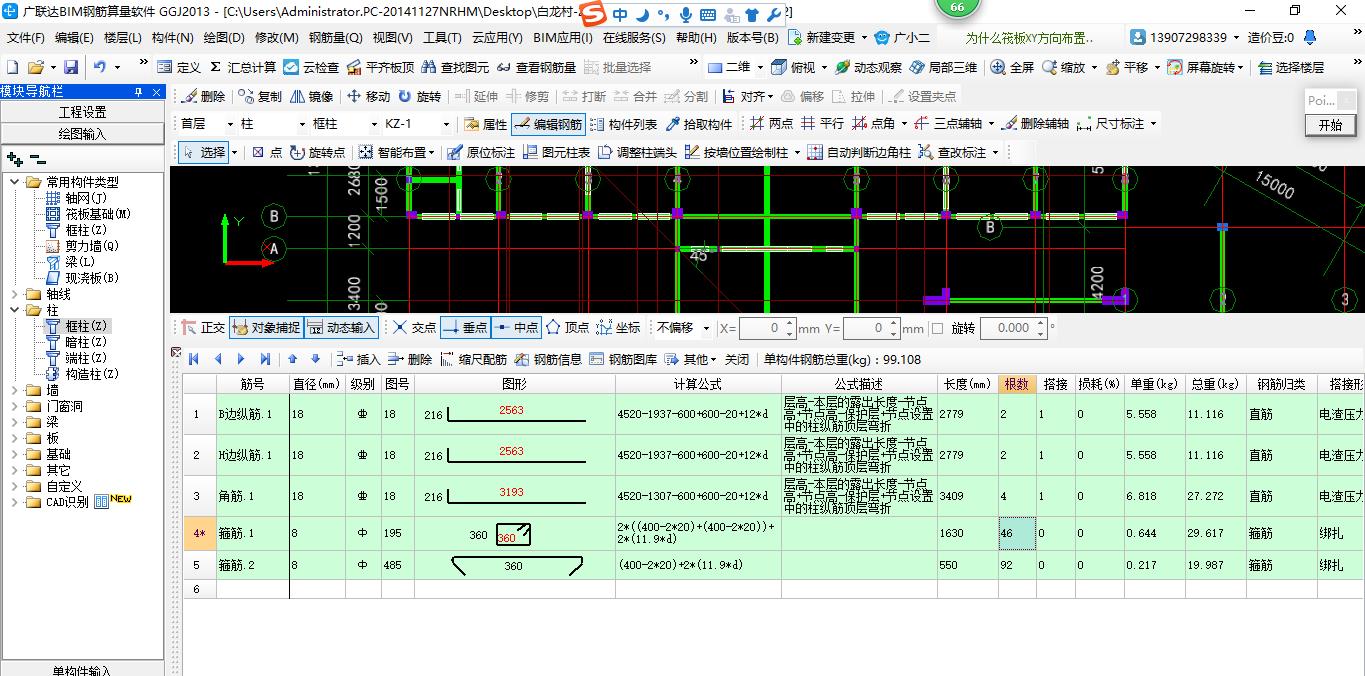
Task: Open the 云应用(Y) menu
Action: pyautogui.click(x=497, y=38)
